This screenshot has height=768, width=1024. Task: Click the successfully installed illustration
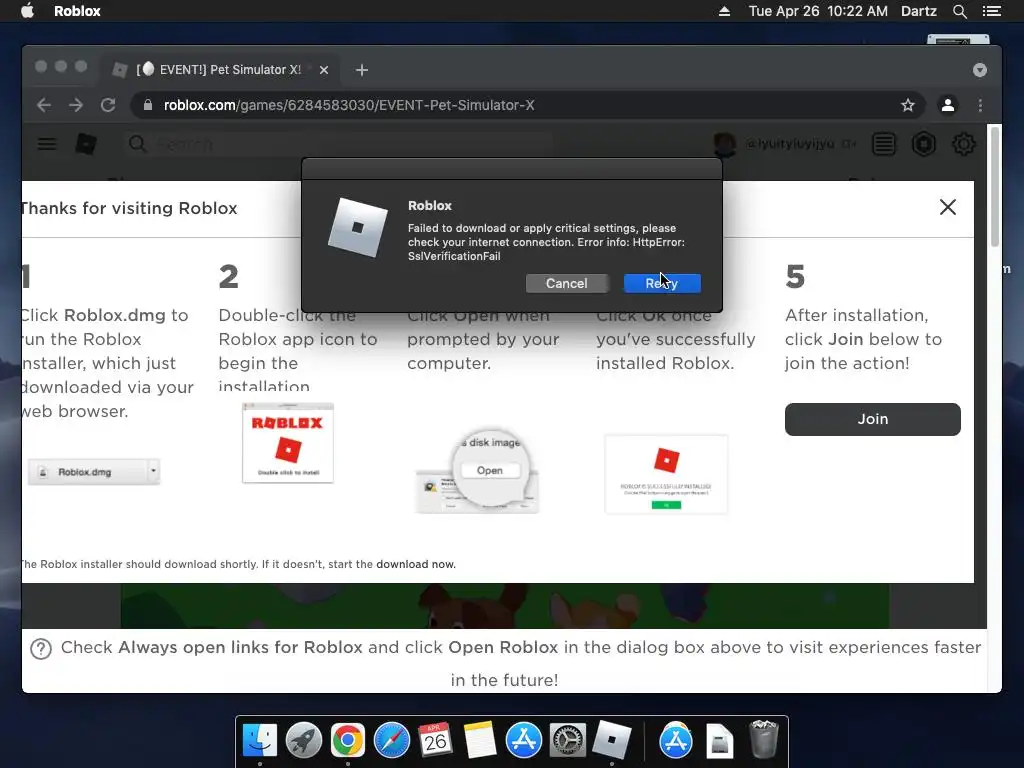(x=666, y=474)
